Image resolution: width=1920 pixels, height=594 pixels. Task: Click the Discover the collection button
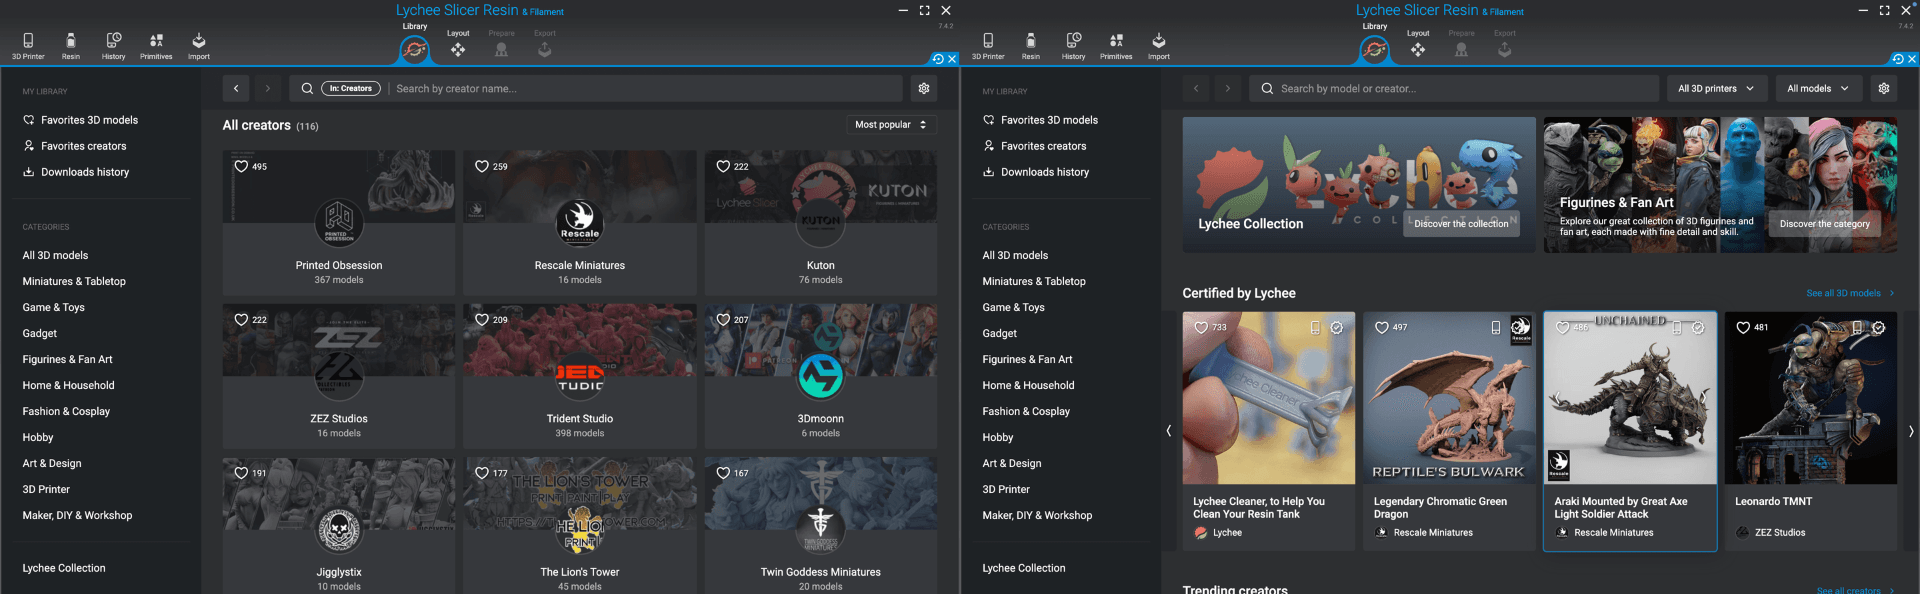pyautogui.click(x=1461, y=224)
